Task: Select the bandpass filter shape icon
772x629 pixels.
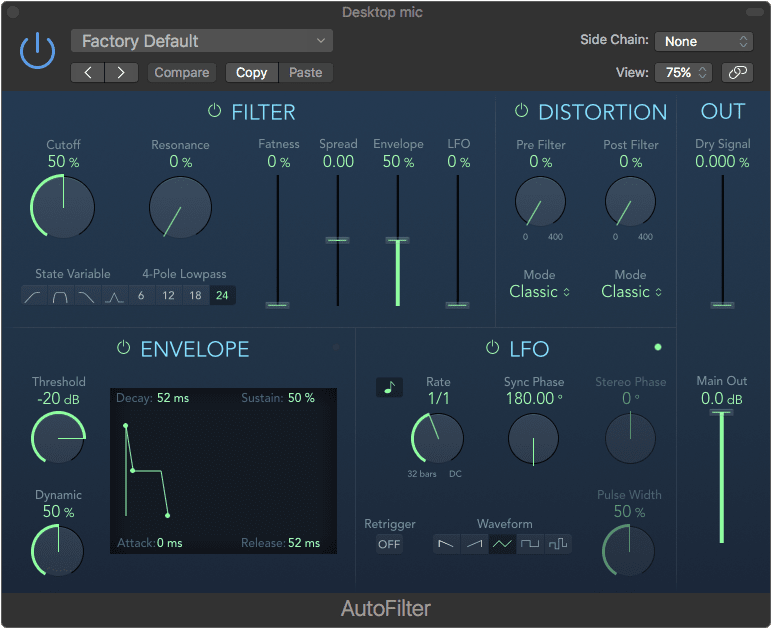Action: click(x=61, y=296)
